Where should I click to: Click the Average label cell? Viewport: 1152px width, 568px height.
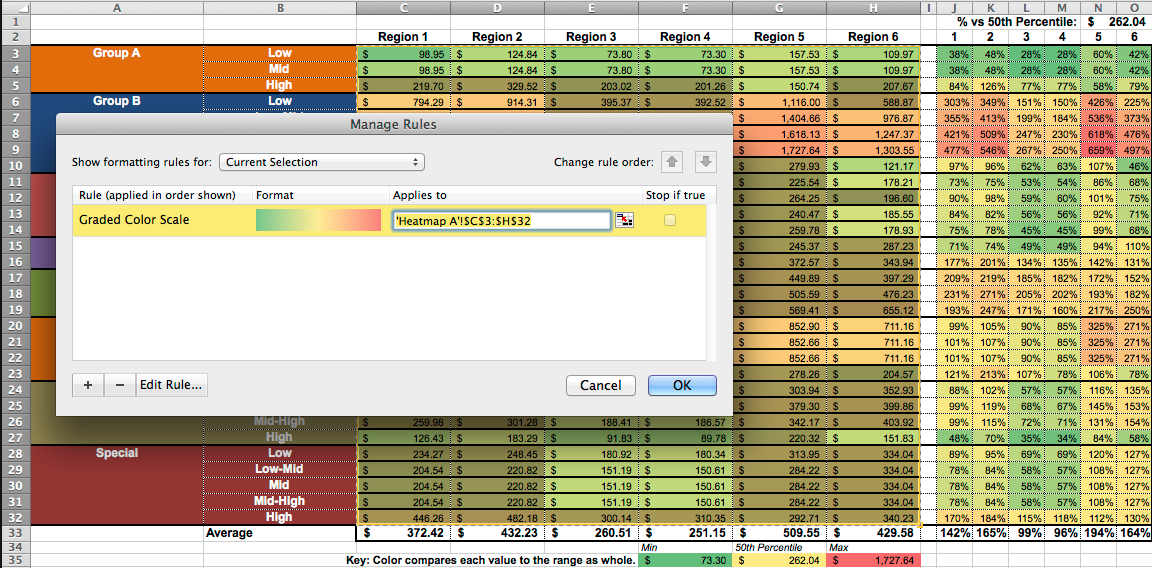pos(280,533)
